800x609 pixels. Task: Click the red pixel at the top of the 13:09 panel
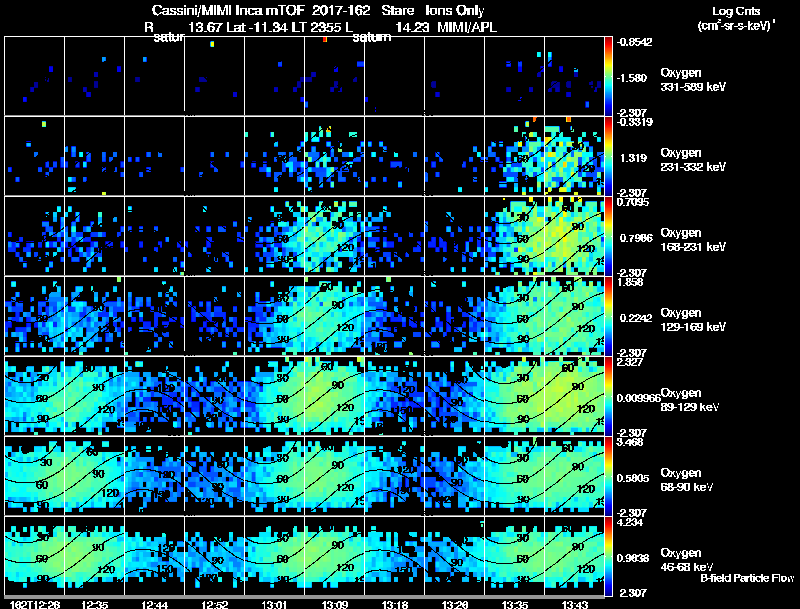325,39
